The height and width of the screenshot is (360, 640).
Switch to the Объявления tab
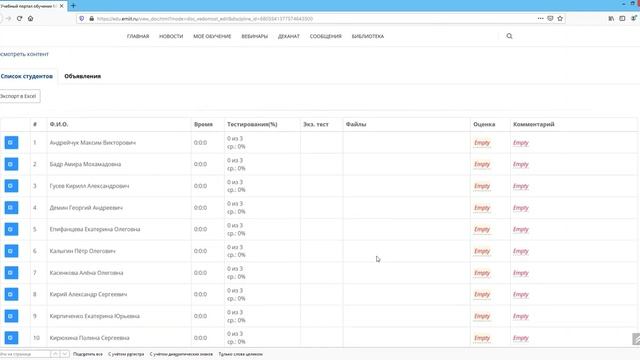click(x=82, y=76)
